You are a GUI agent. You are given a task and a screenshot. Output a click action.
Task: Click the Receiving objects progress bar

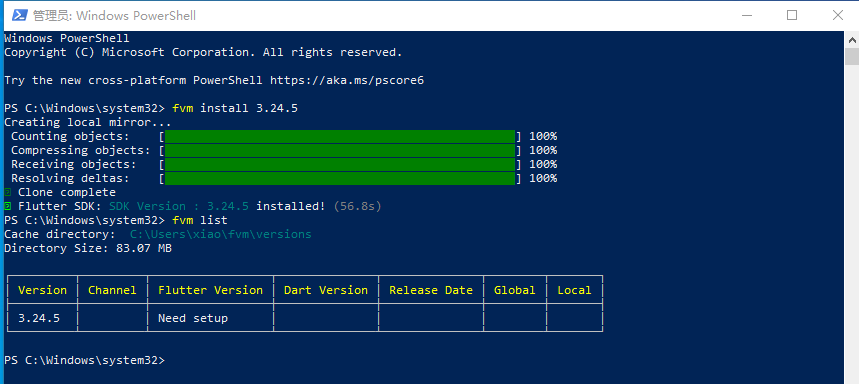pyautogui.click(x=340, y=164)
